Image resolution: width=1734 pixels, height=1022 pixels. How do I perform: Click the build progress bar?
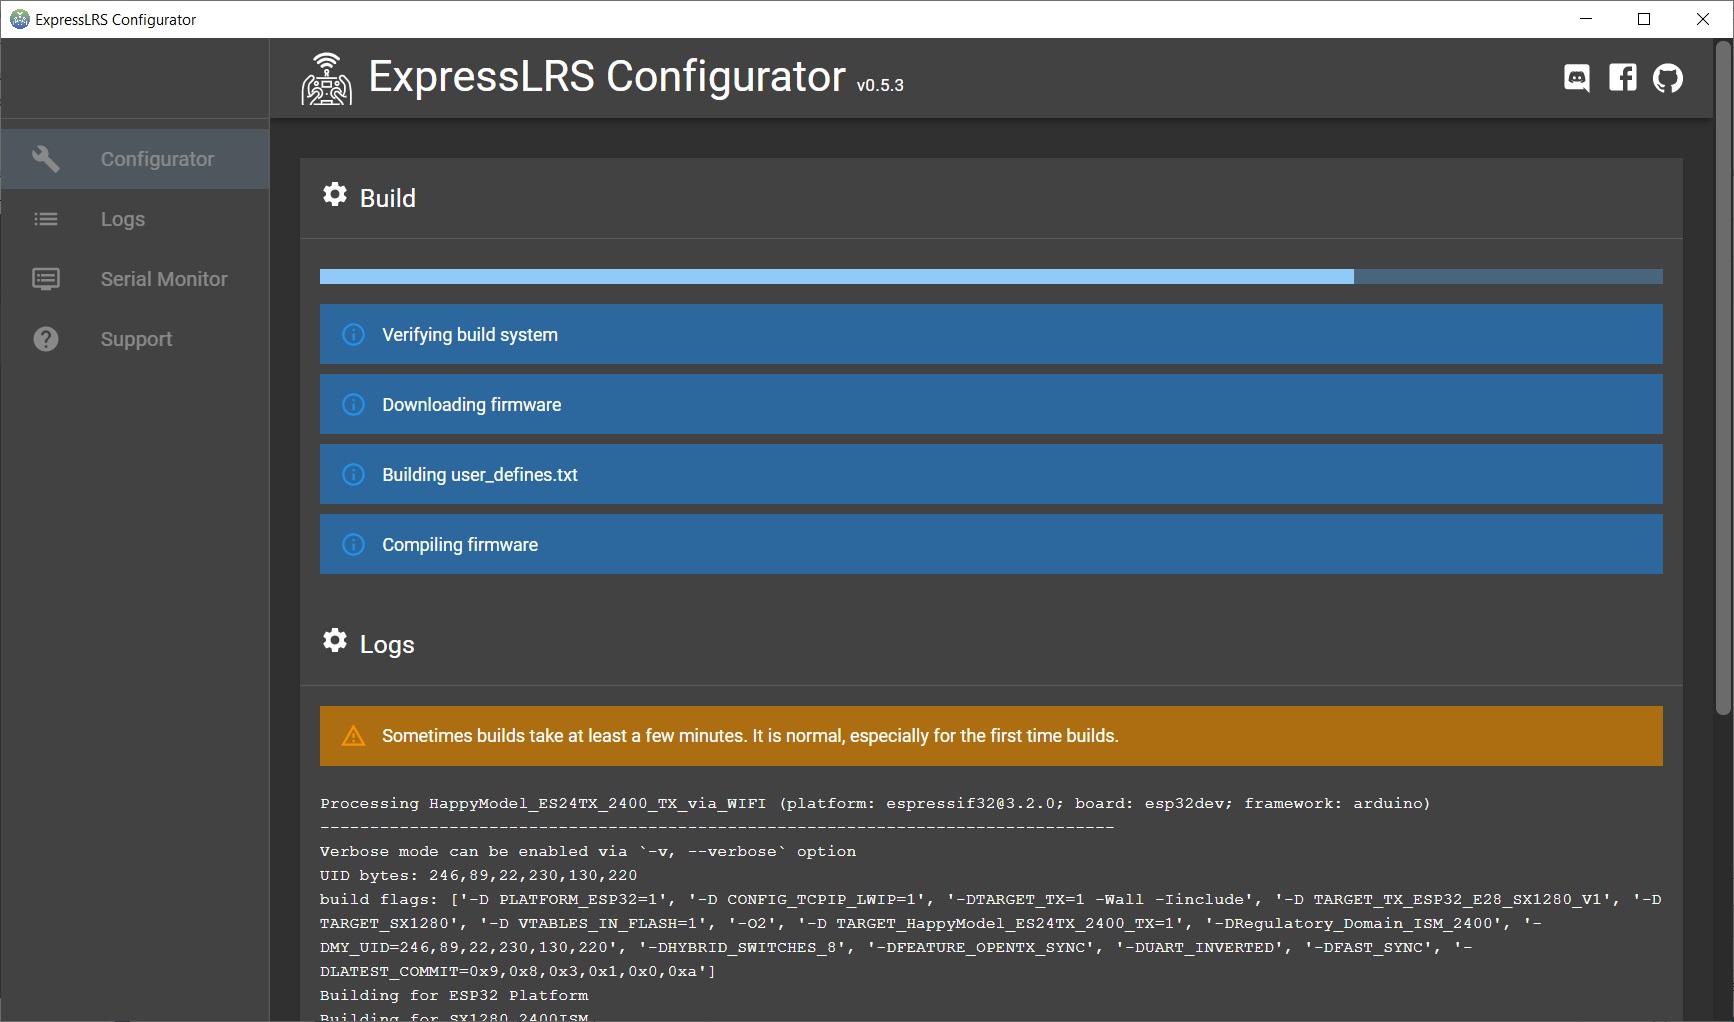(991, 277)
